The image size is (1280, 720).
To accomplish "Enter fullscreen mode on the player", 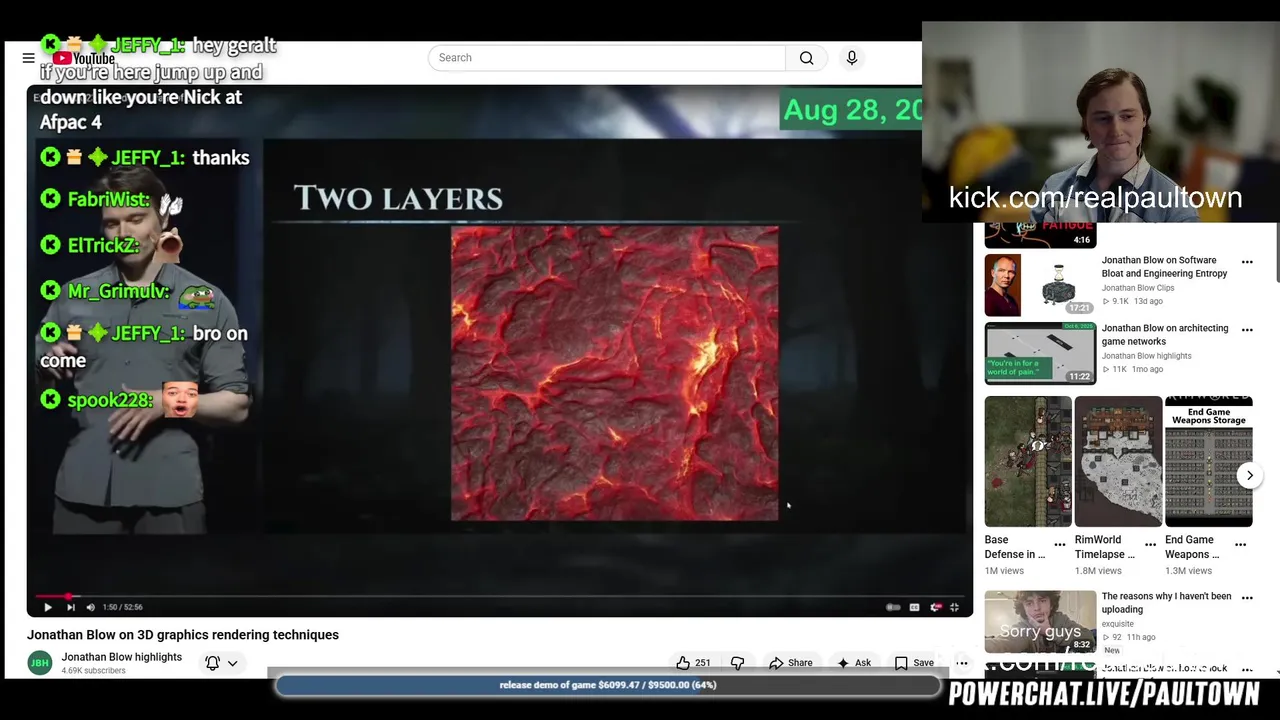I will click(x=955, y=607).
